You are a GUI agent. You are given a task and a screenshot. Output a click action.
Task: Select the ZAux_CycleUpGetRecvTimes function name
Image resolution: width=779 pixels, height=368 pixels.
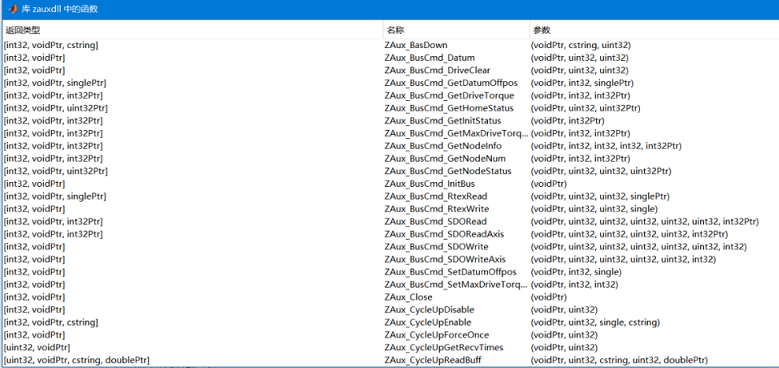point(444,347)
